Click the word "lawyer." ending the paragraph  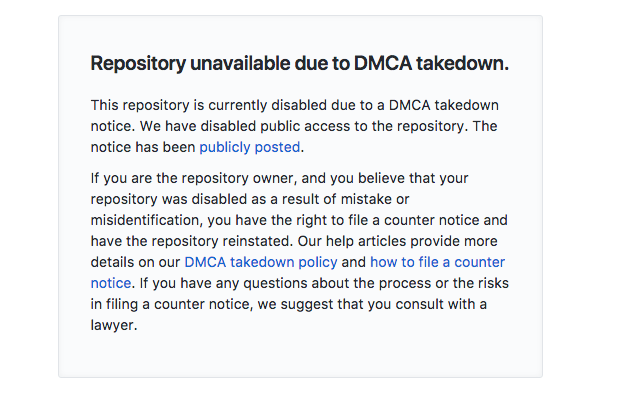pyautogui.click(x=113, y=325)
